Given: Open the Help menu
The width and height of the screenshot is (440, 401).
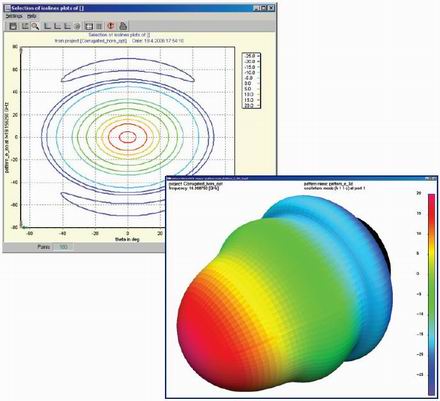Looking at the screenshot, I should (x=32, y=16).
